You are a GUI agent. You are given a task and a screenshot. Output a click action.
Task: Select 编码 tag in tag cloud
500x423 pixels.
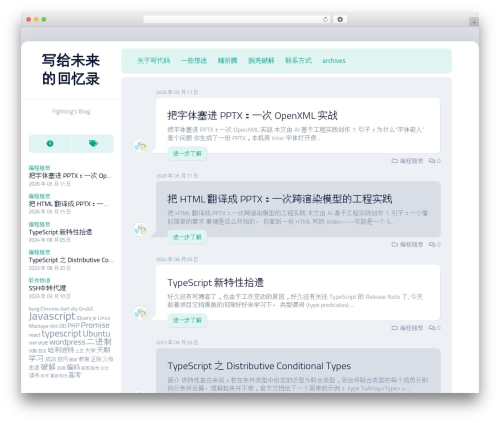[x=73, y=367]
